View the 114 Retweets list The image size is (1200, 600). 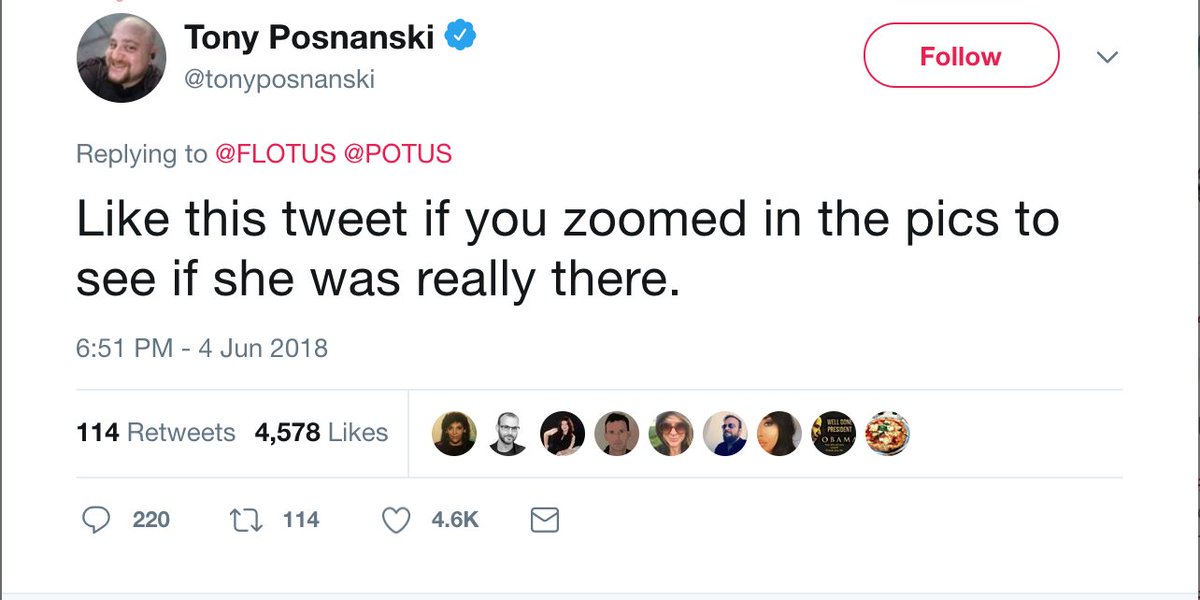point(155,433)
